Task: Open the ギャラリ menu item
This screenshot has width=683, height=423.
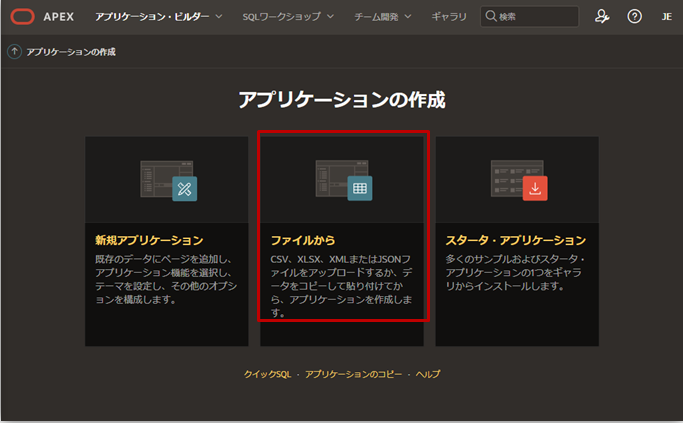Action: point(448,17)
